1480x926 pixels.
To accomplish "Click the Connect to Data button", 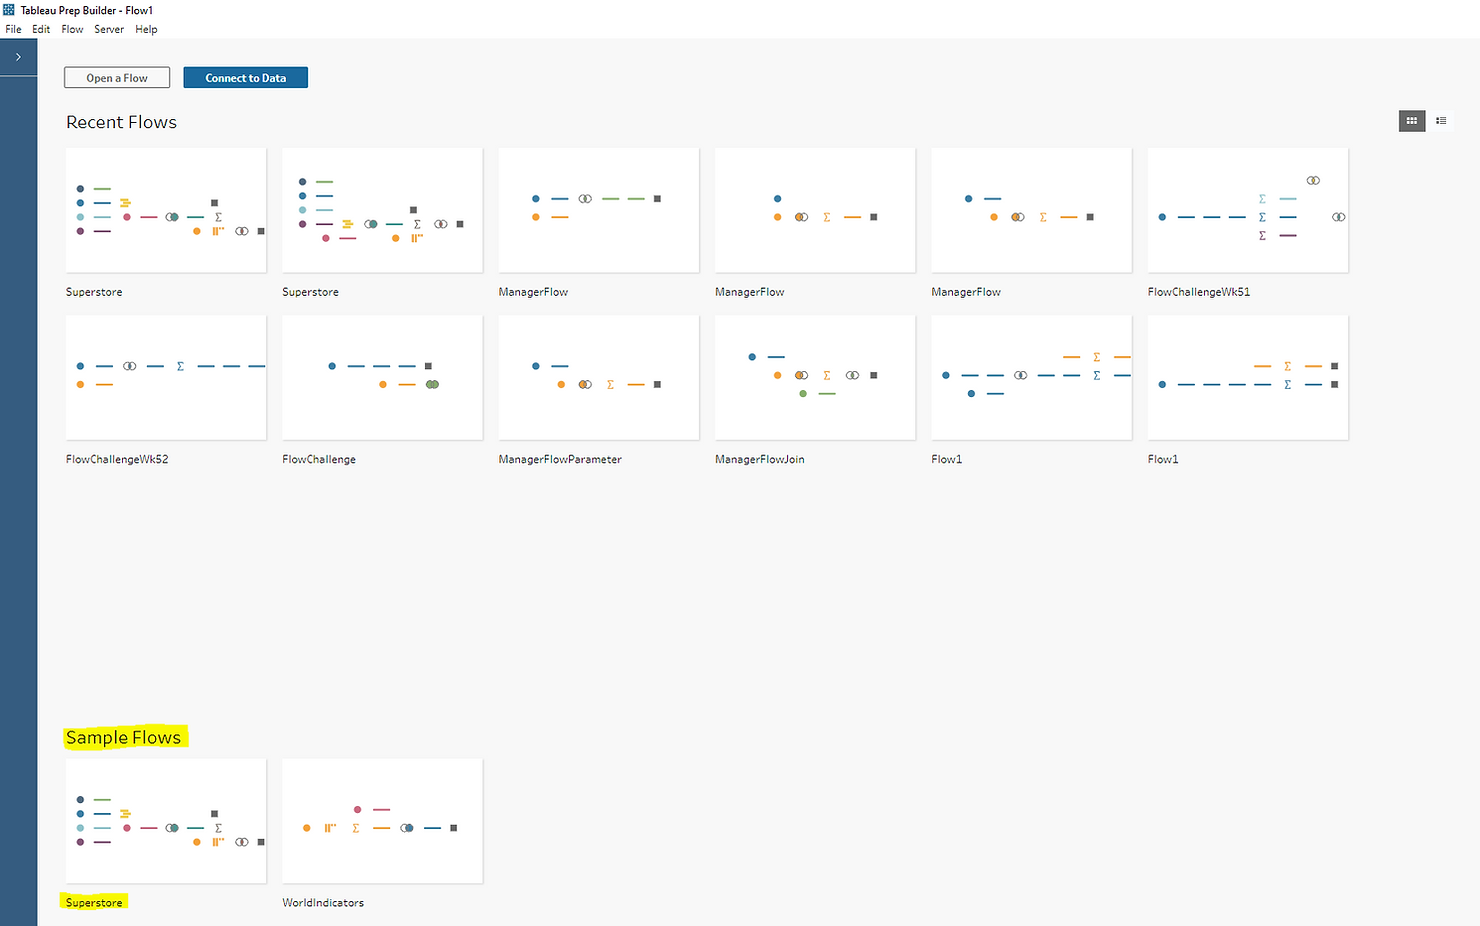I will (x=246, y=78).
